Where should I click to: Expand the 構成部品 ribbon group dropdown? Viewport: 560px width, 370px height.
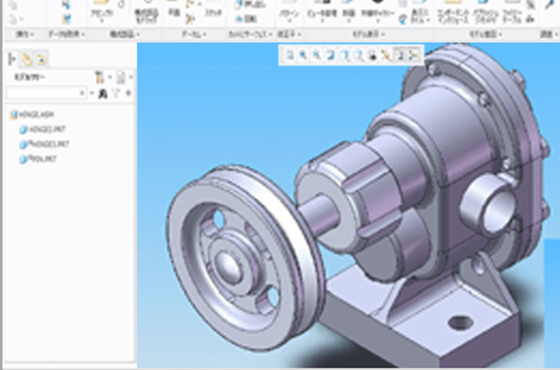pyautogui.click(x=124, y=34)
